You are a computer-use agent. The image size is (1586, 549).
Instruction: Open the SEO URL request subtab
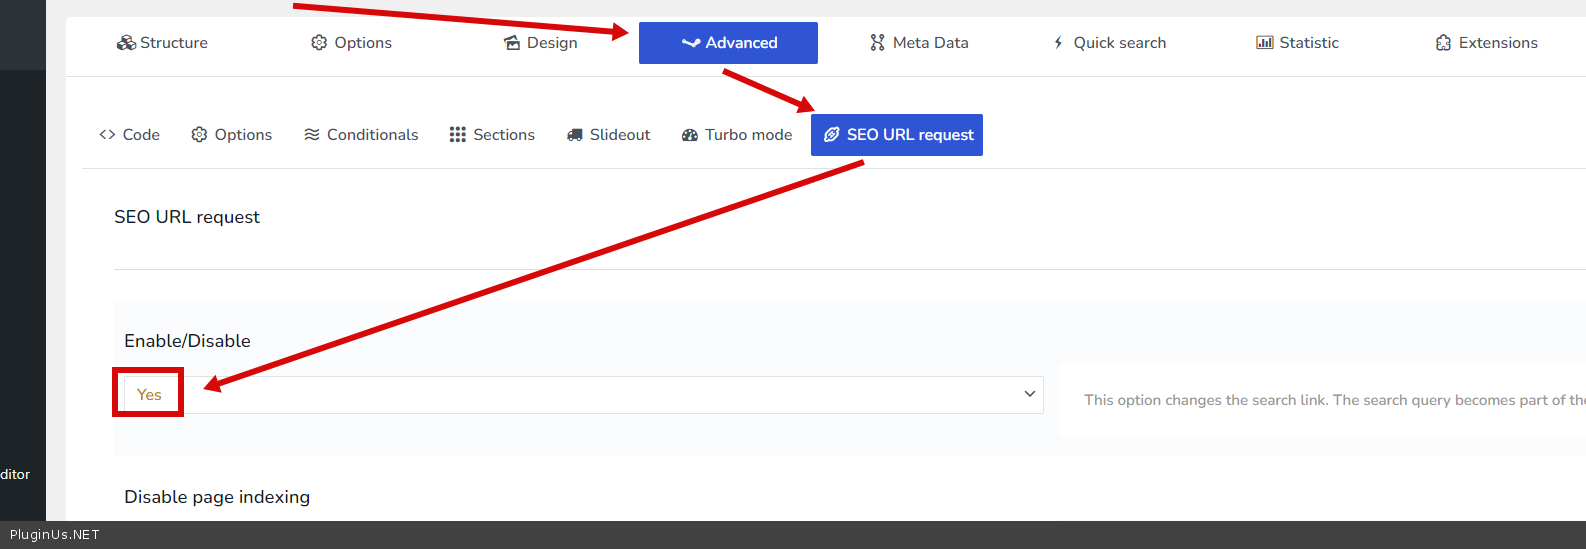pyautogui.click(x=897, y=135)
